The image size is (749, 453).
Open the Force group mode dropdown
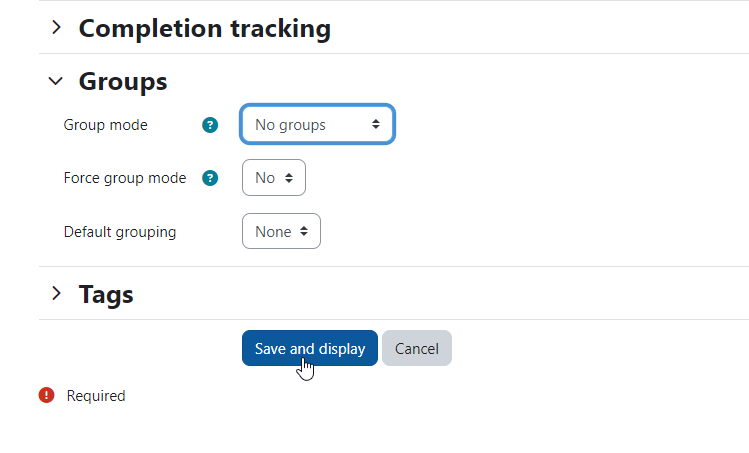tap(274, 178)
